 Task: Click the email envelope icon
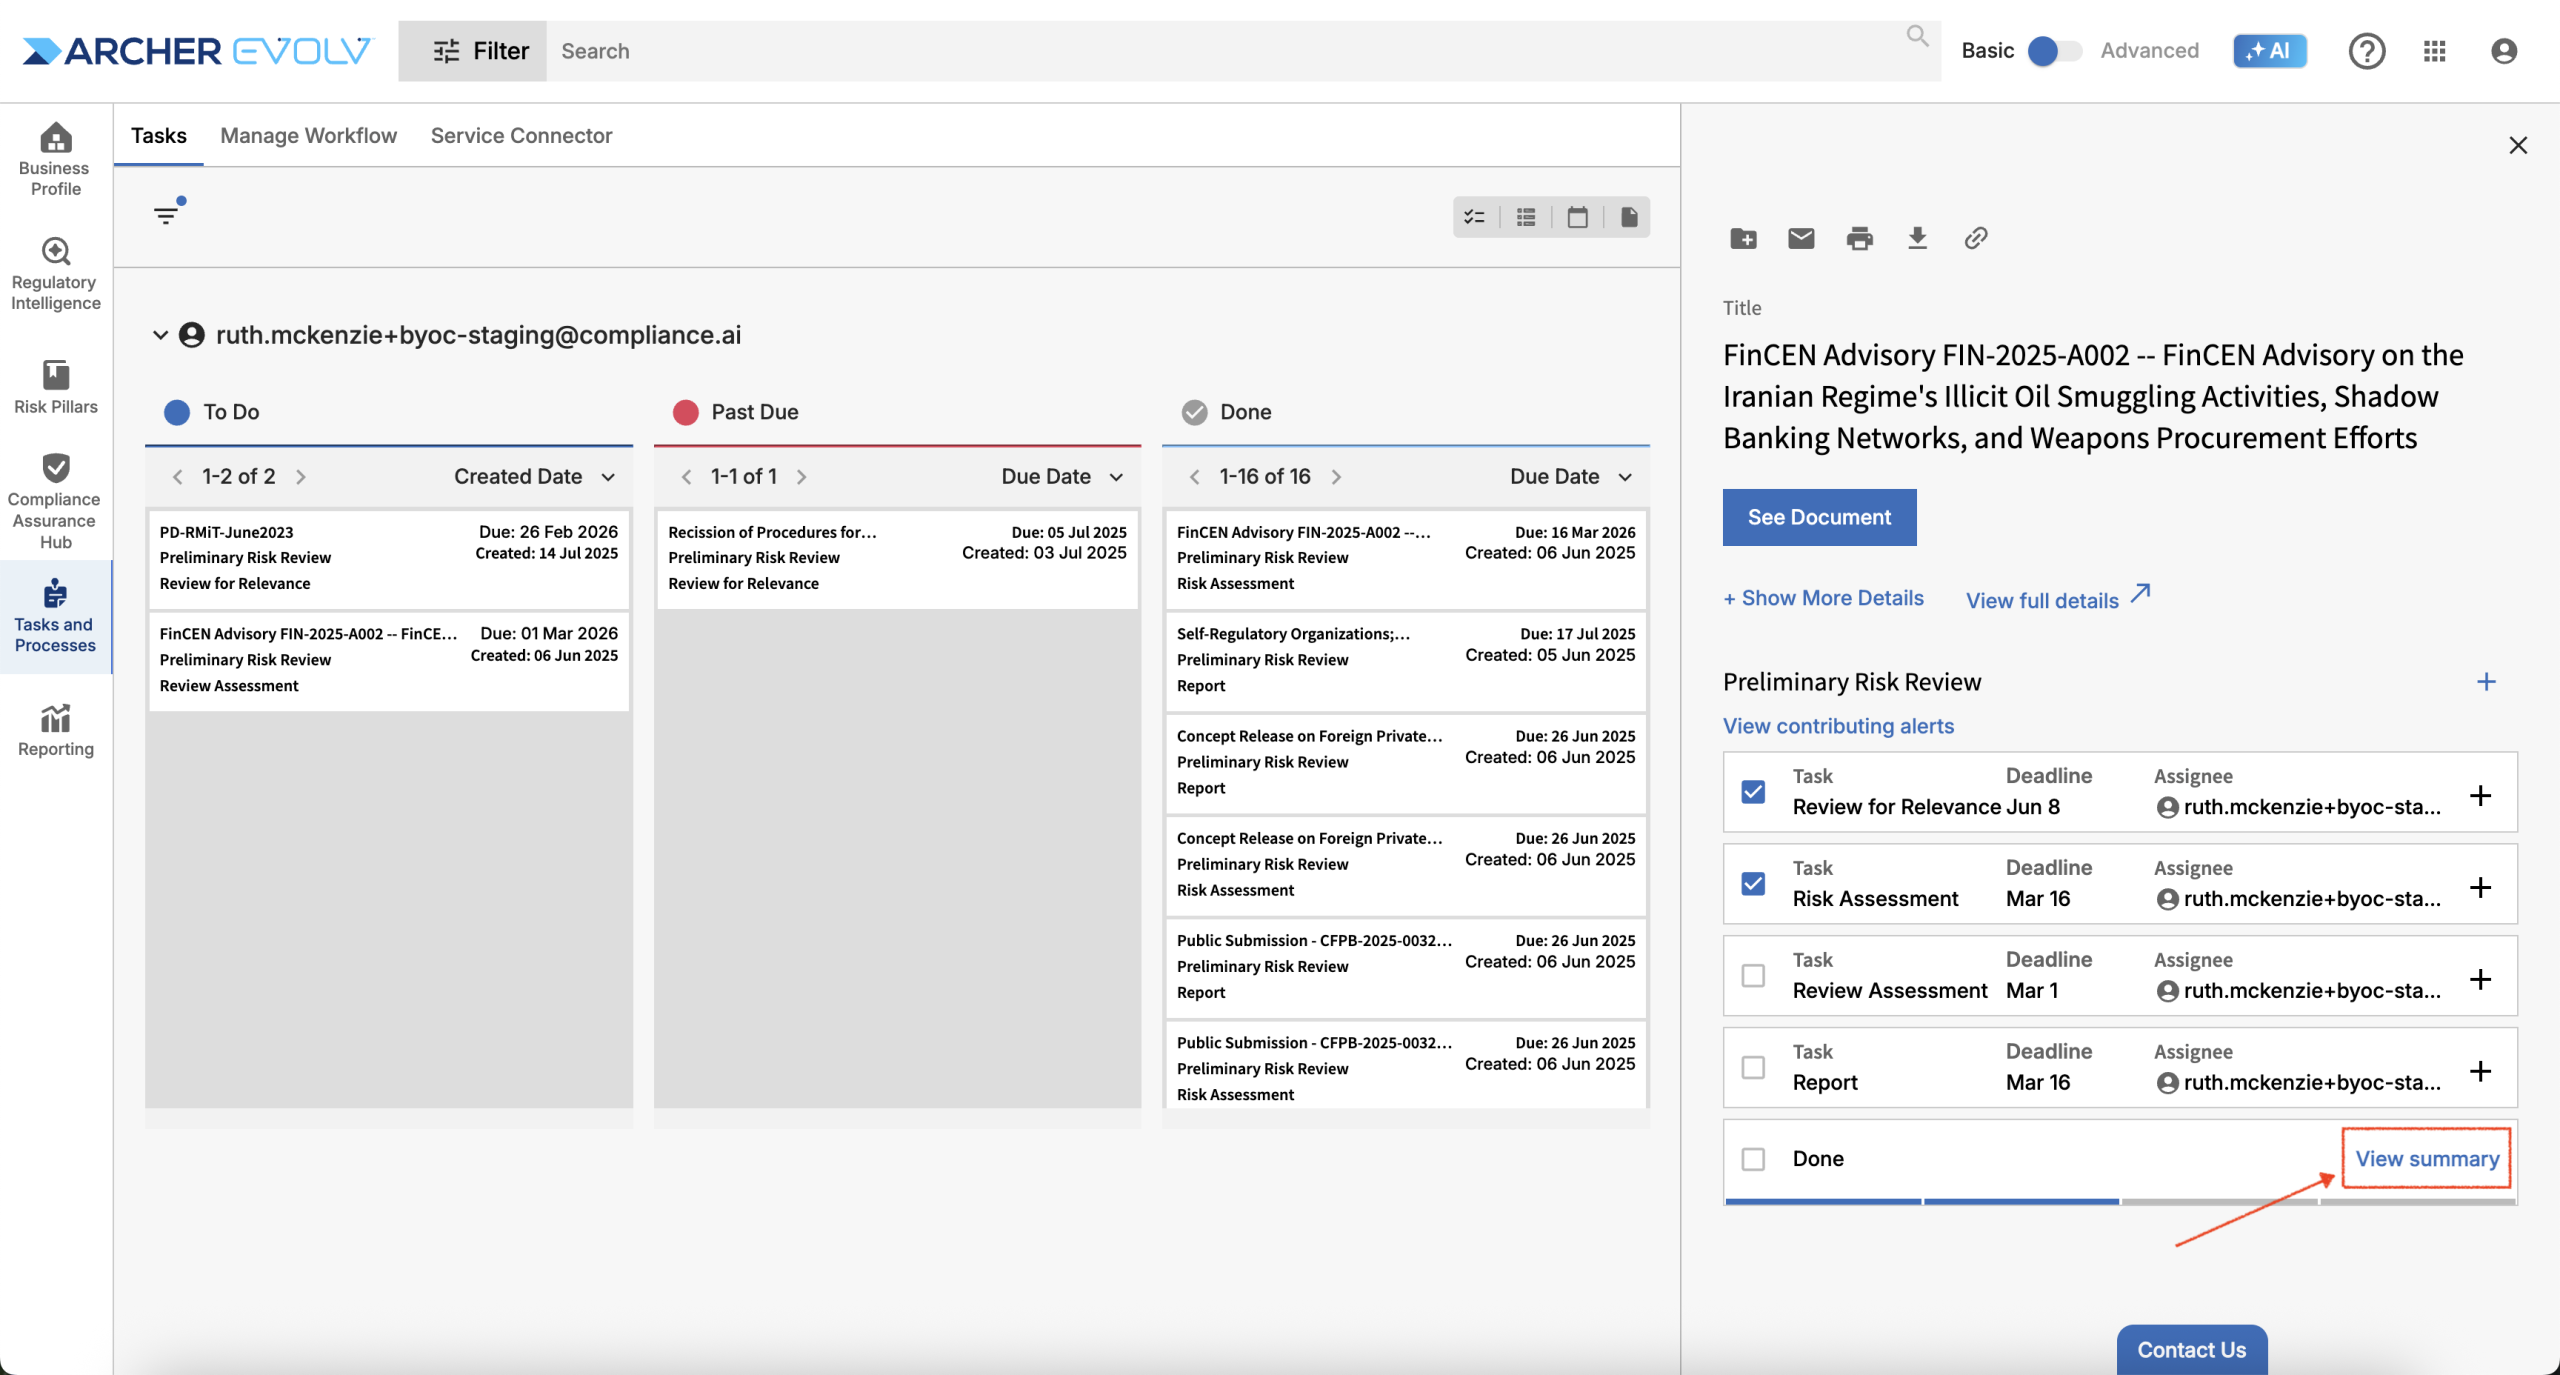[1801, 238]
